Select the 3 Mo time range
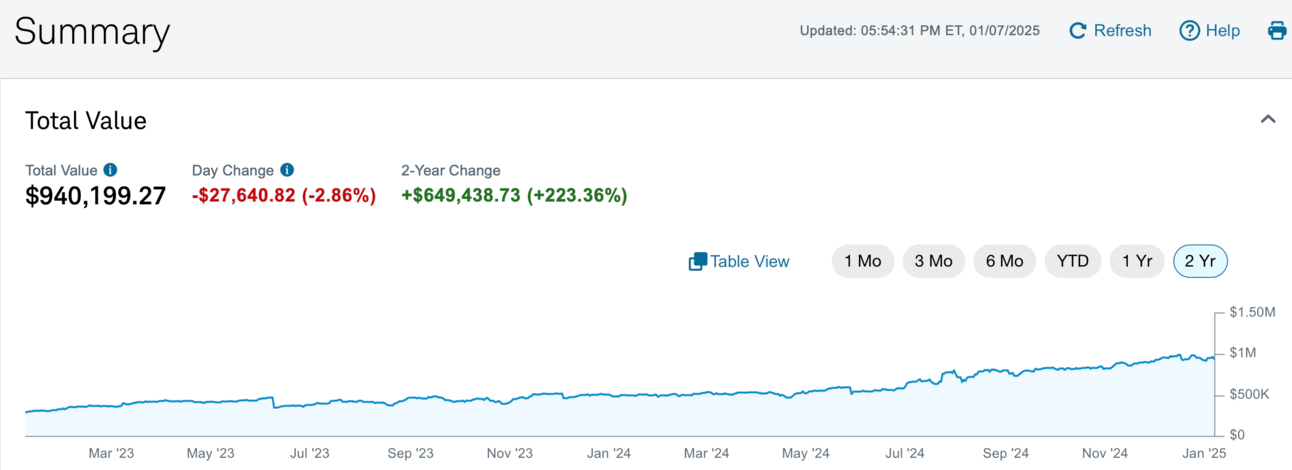Image resolution: width=1292 pixels, height=470 pixels. coord(933,261)
